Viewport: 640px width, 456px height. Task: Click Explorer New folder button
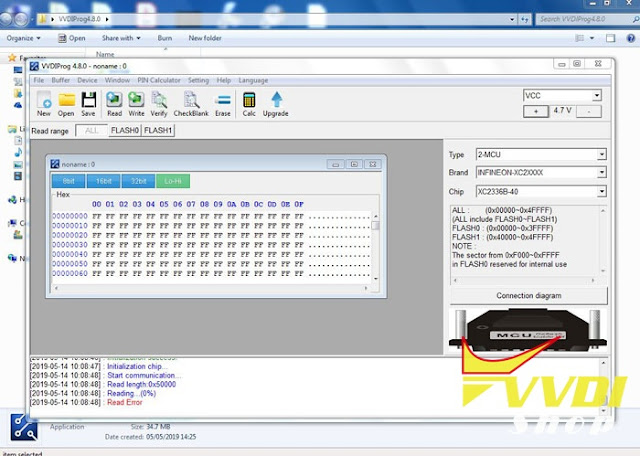coord(205,38)
